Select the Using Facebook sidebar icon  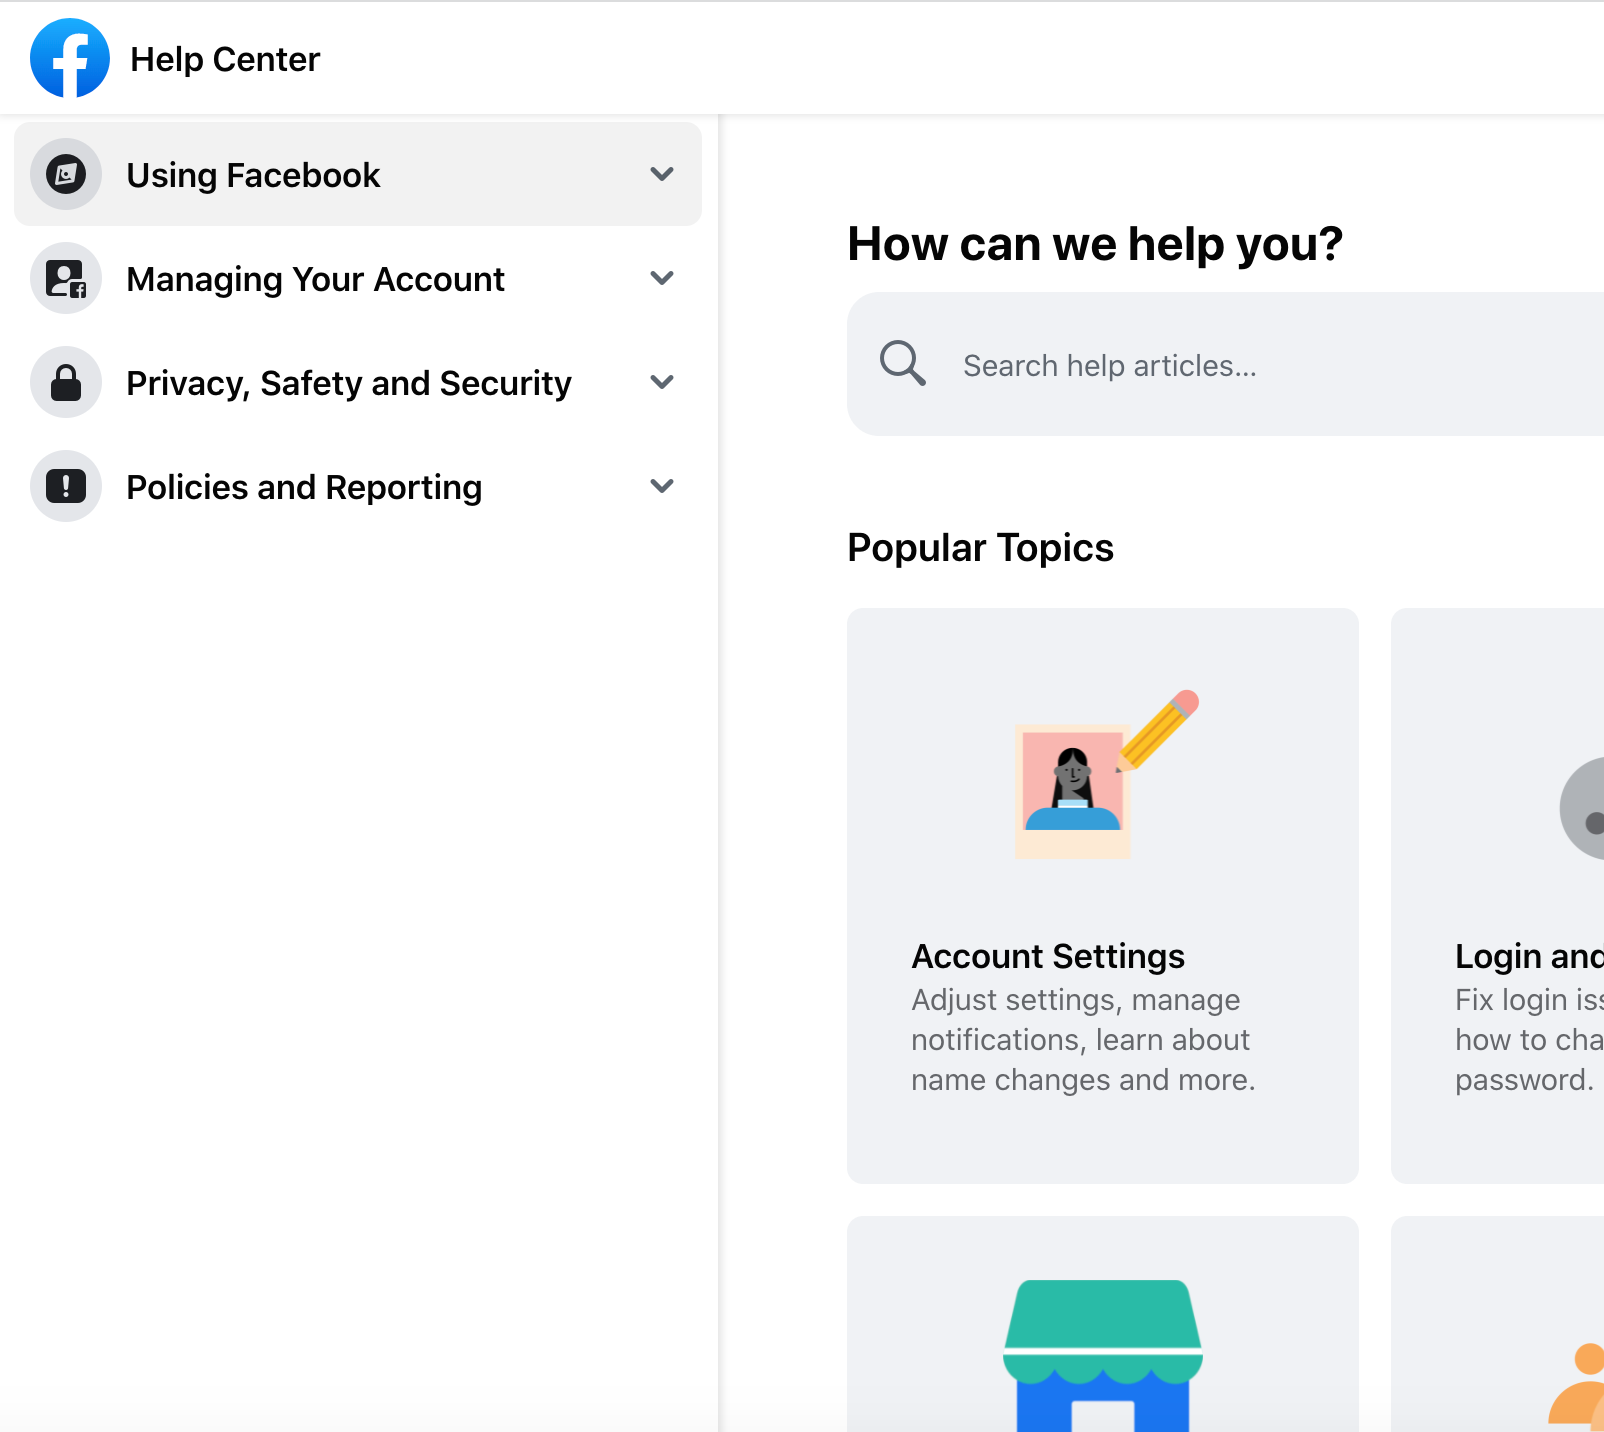click(65, 174)
